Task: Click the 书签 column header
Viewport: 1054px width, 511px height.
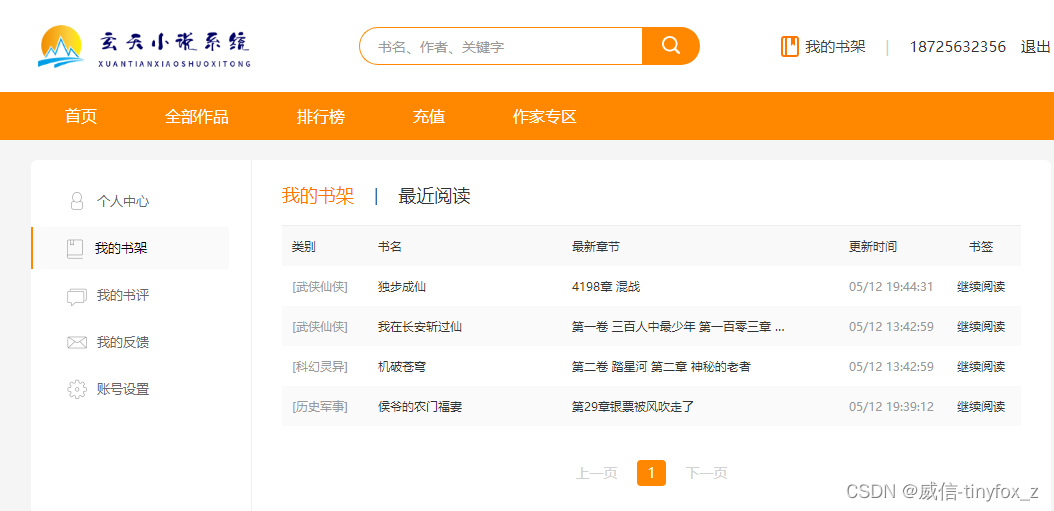Action: click(x=981, y=247)
